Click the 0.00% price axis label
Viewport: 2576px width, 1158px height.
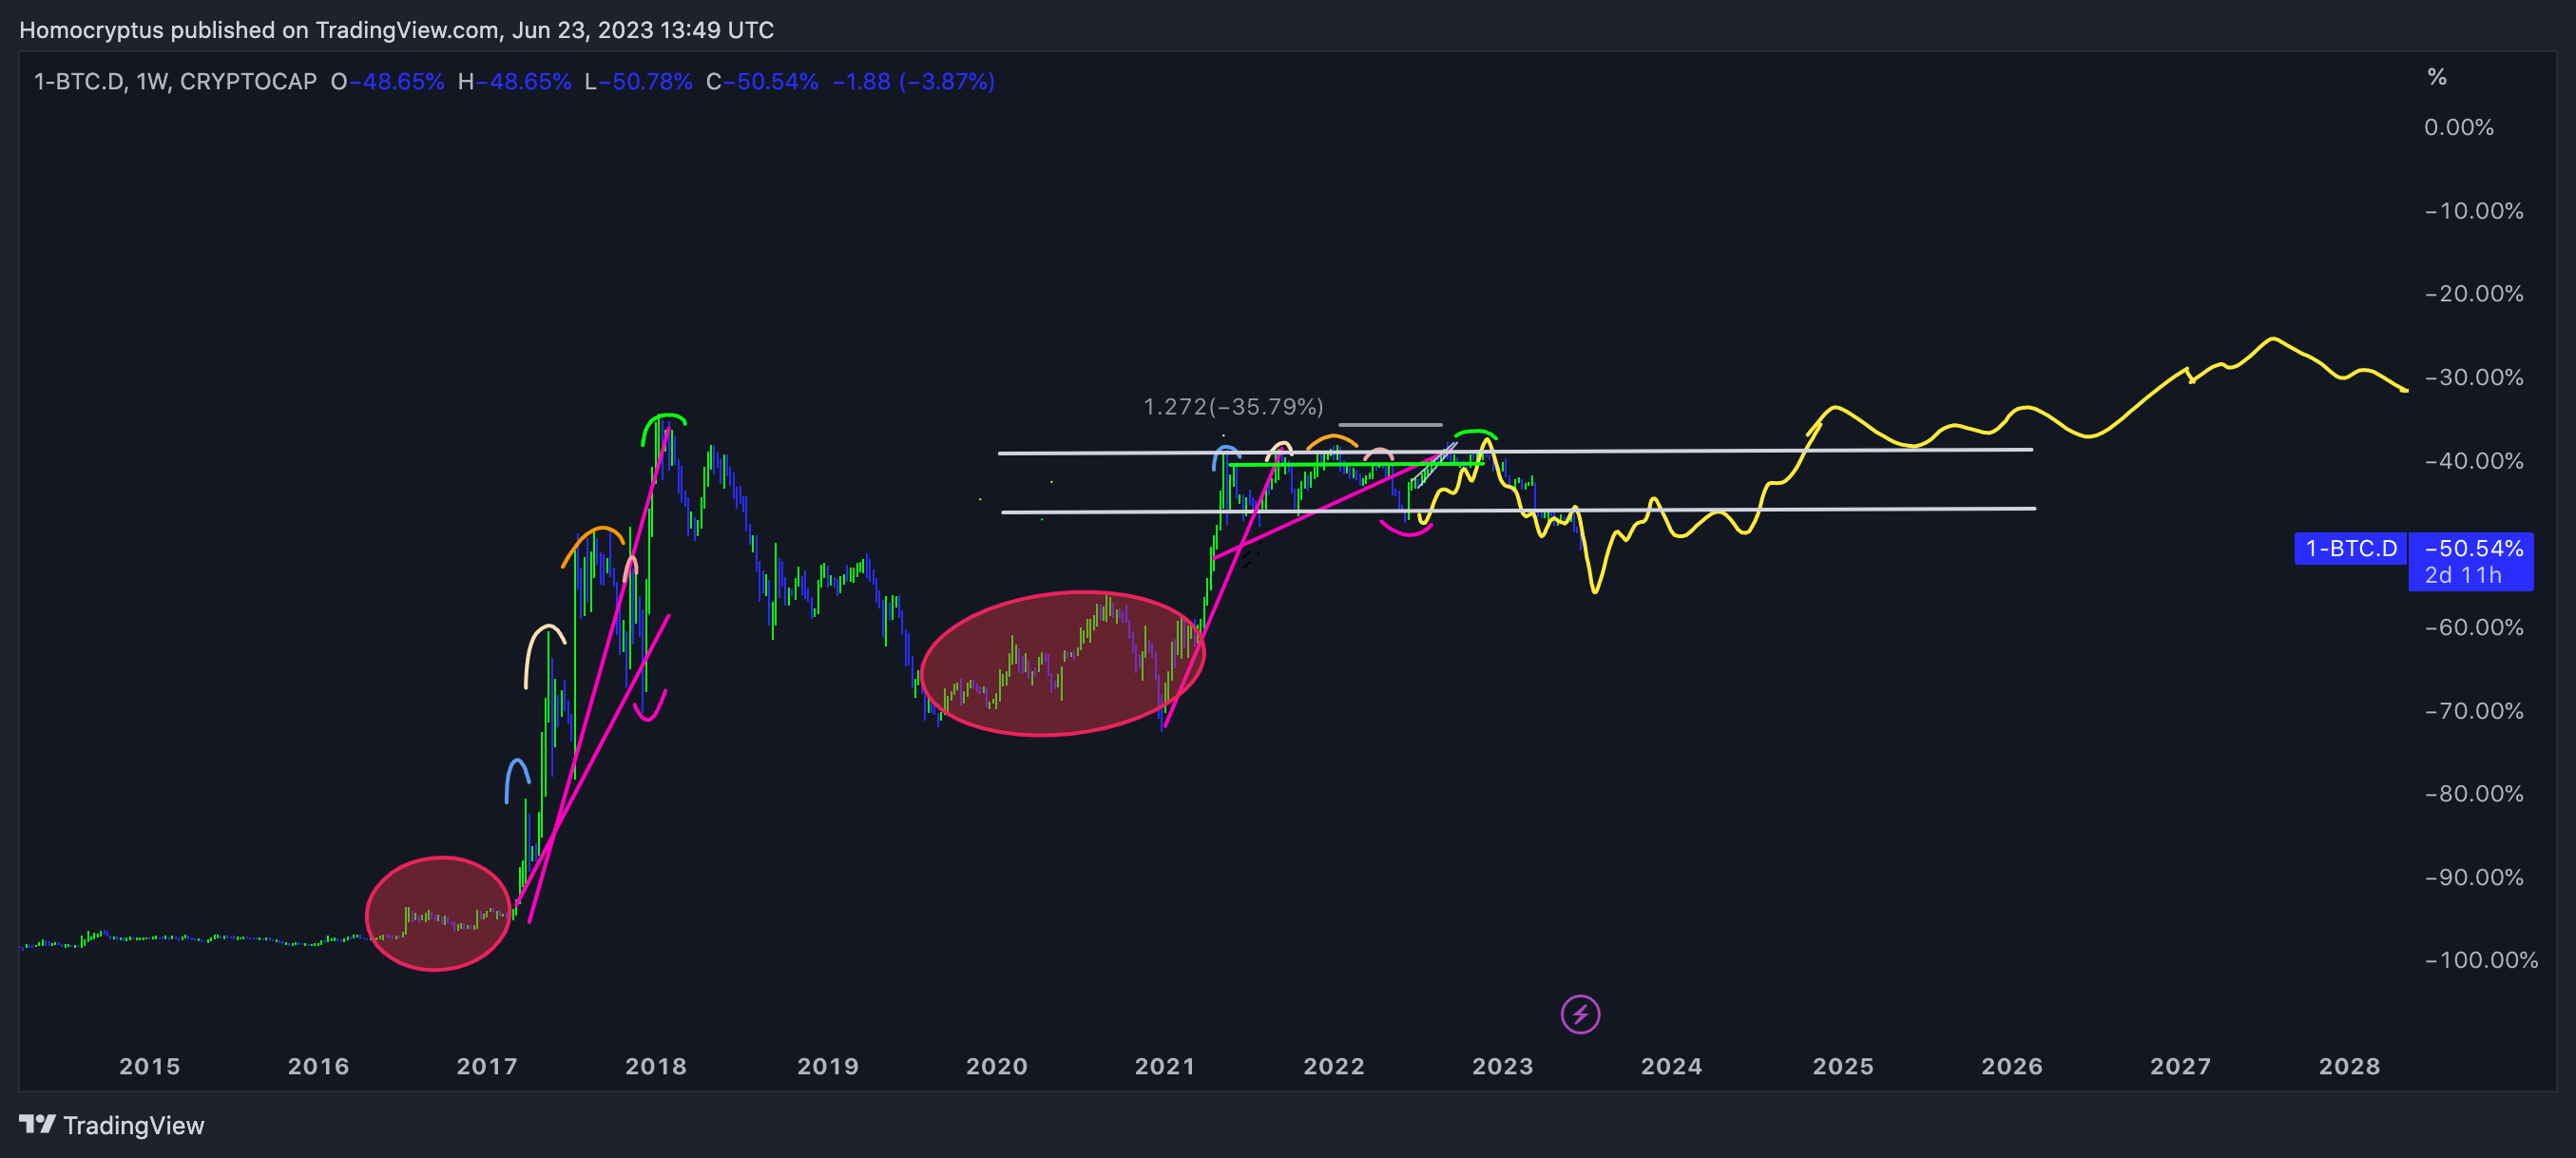[x=2458, y=127]
